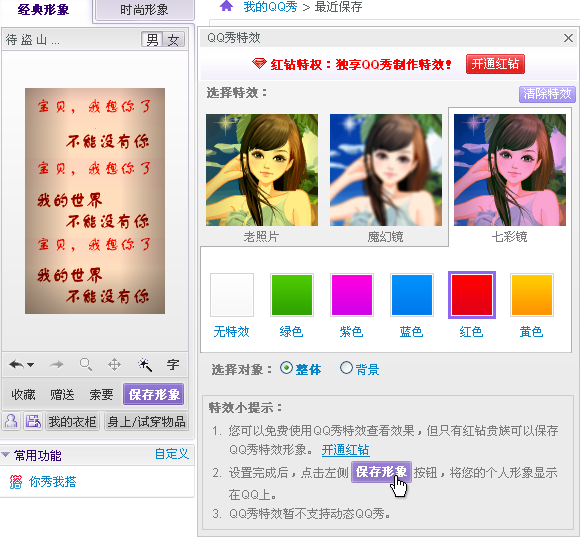Switch to the 时尚形象 tab
Image resolution: width=580 pixels, height=537 pixels.
pos(144,10)
